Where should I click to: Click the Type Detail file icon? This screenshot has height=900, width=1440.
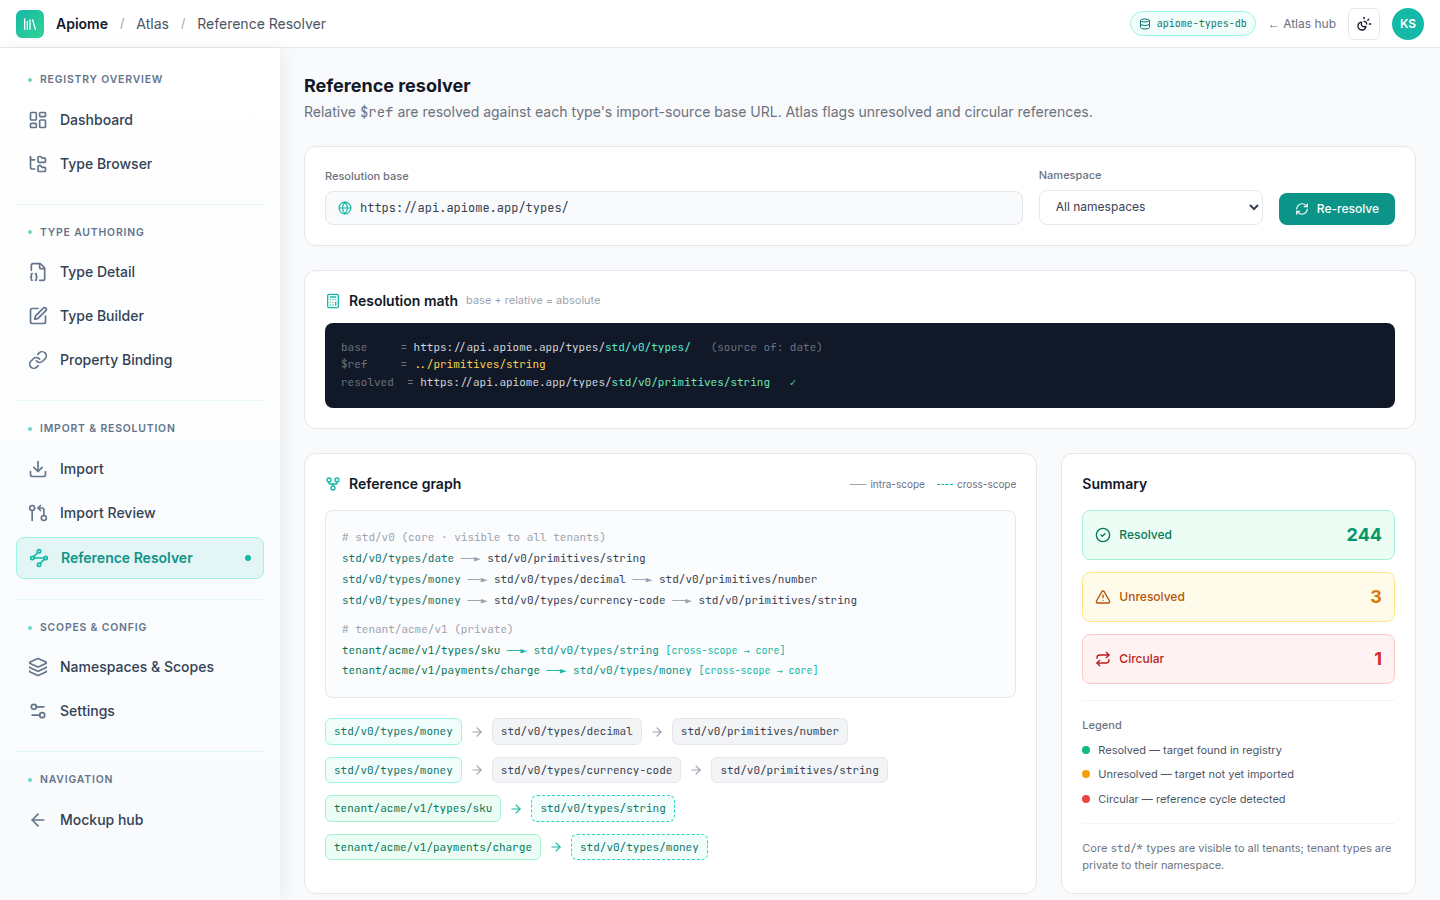tap(38, 272)
